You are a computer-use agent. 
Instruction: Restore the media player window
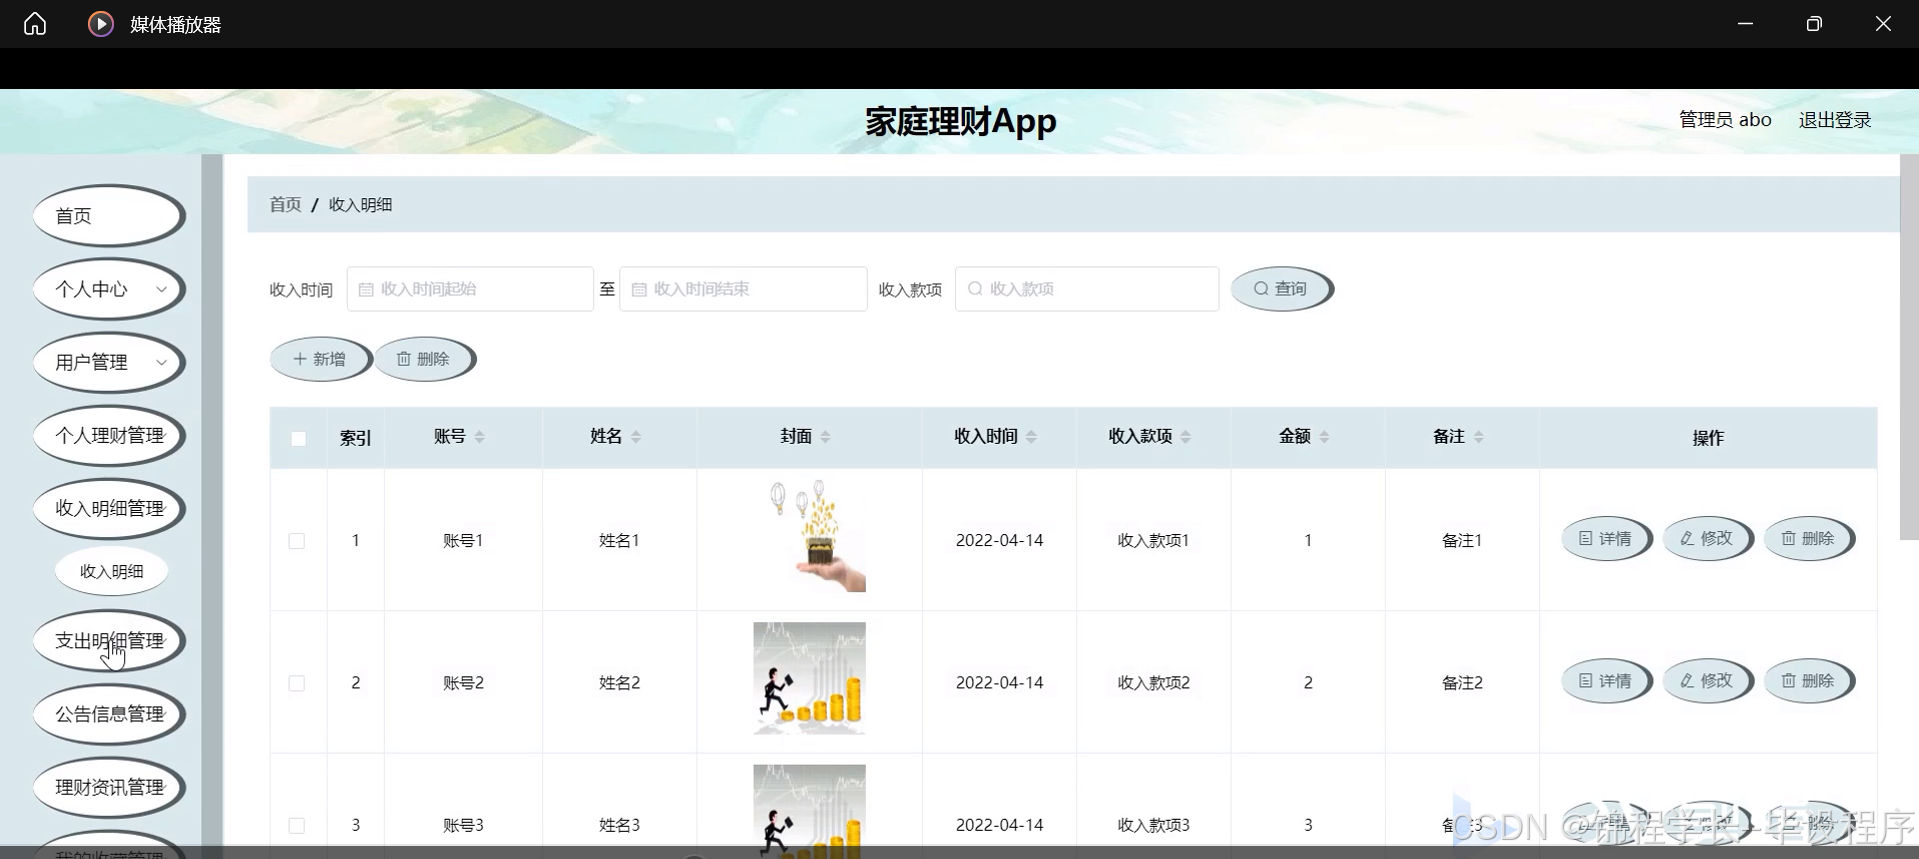(x=1814, y=24)
